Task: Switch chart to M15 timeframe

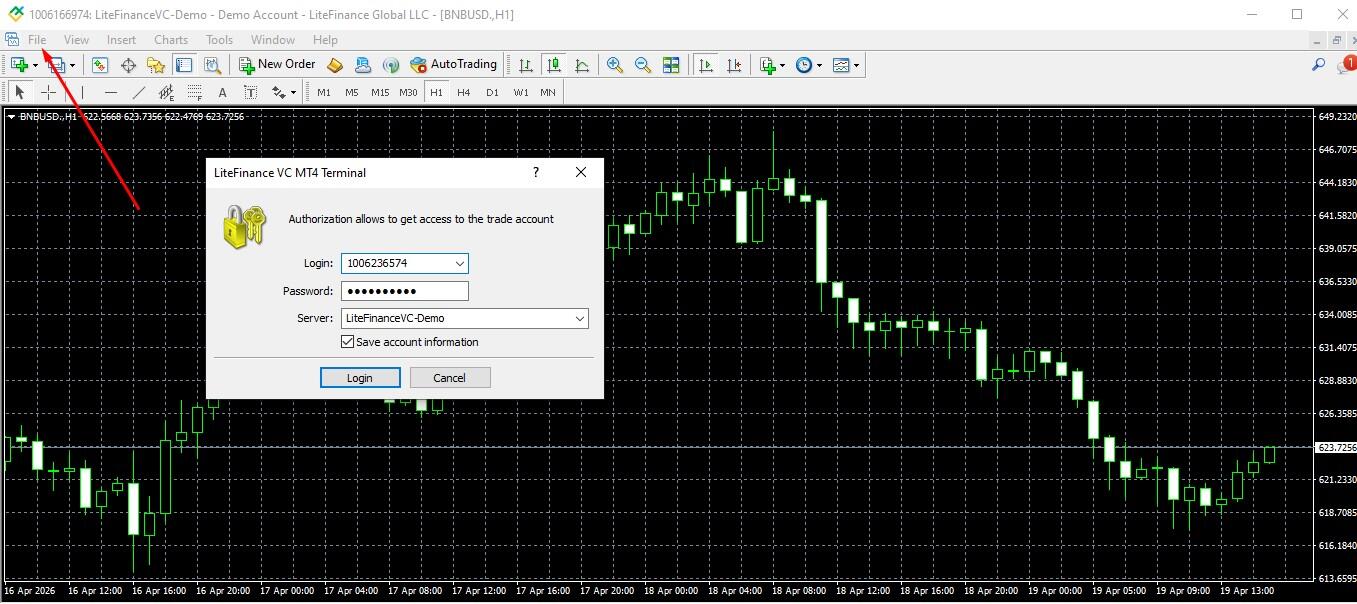Action: click(380, 92)
